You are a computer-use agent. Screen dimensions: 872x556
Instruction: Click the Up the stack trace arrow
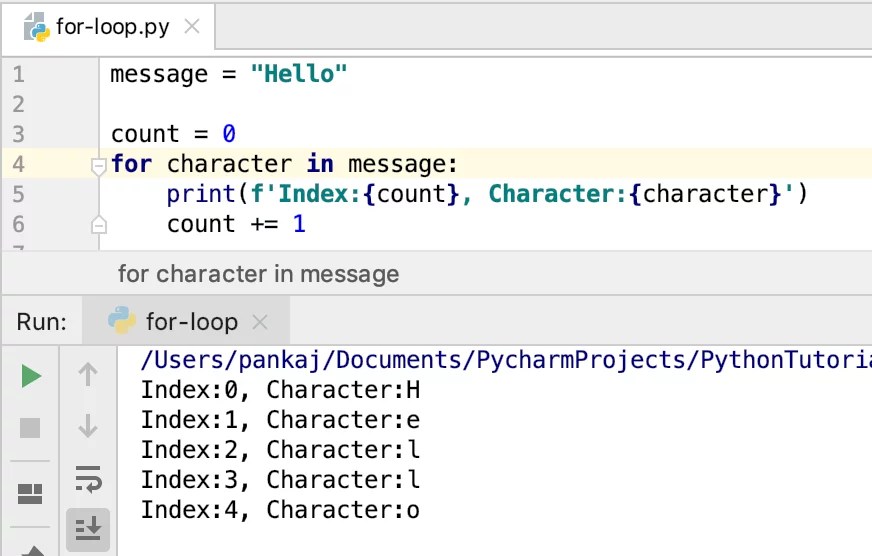click(x=88, y=375)
